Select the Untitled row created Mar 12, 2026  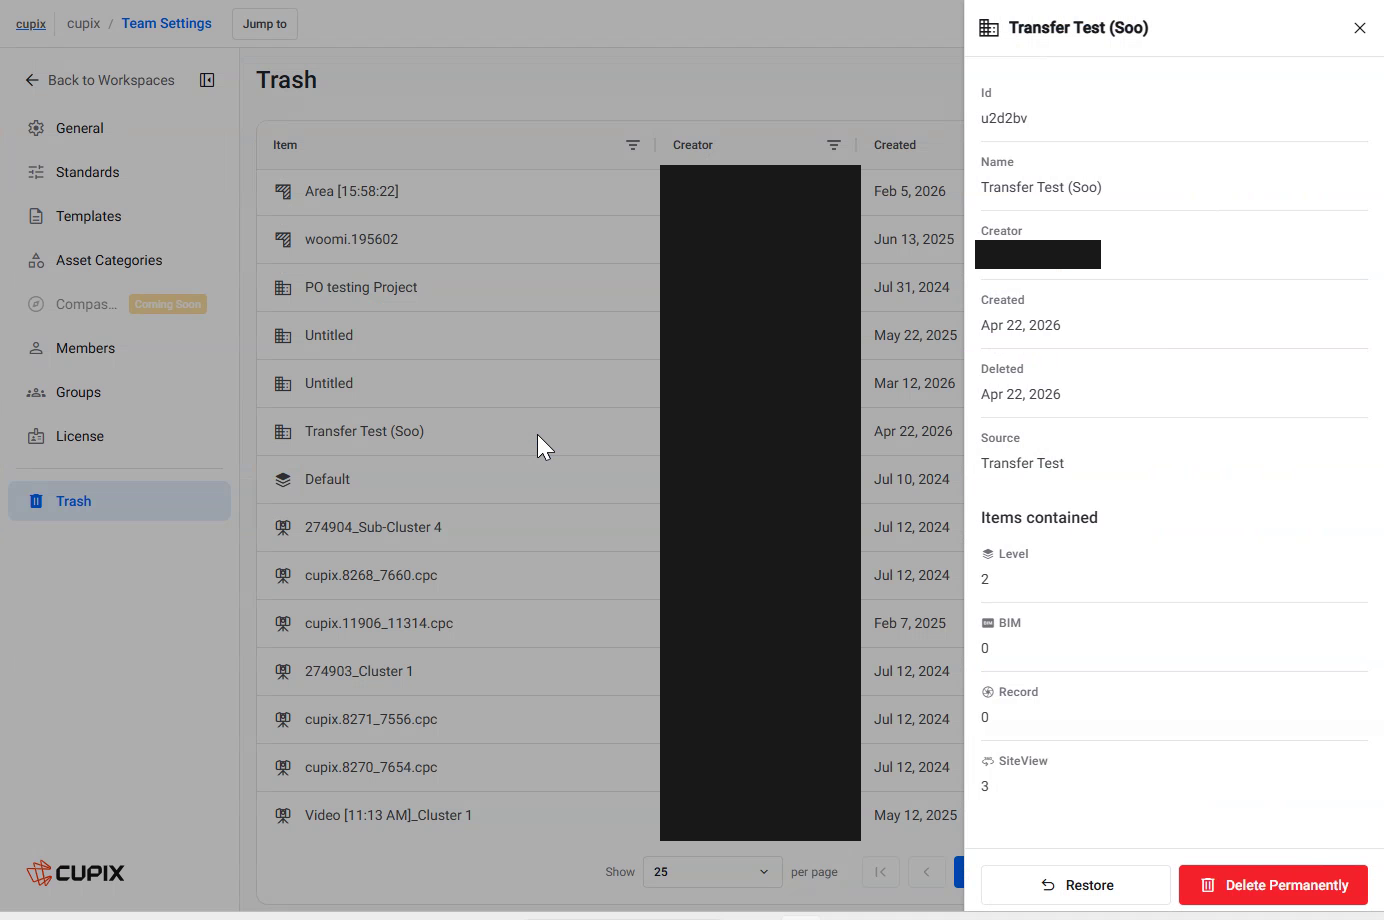(610, 383)
